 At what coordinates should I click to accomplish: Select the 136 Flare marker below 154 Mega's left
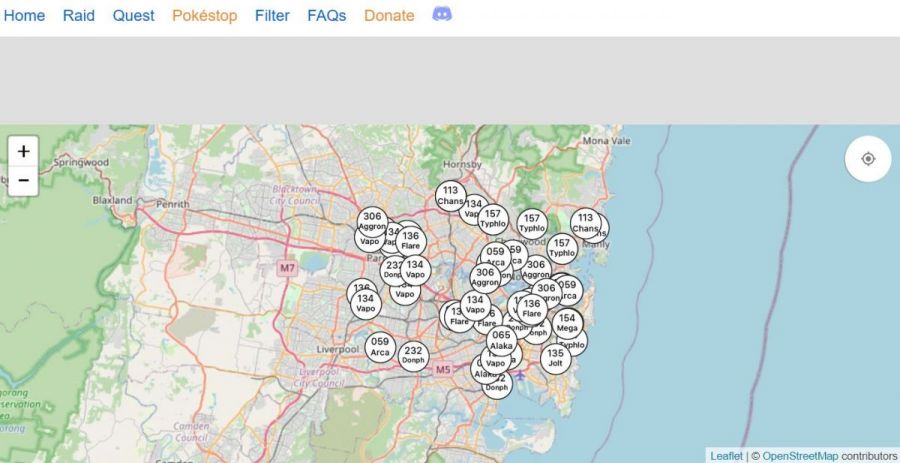click(x=532, y=309)
